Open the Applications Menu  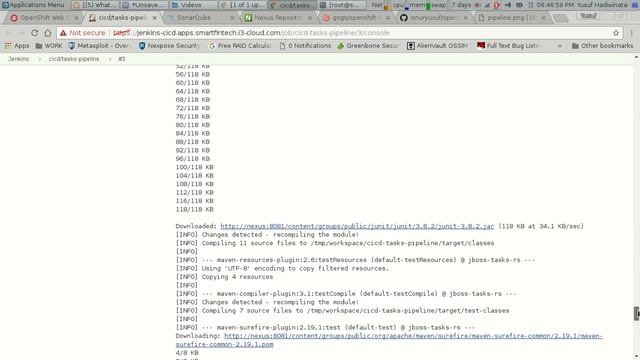coord(33,5)
